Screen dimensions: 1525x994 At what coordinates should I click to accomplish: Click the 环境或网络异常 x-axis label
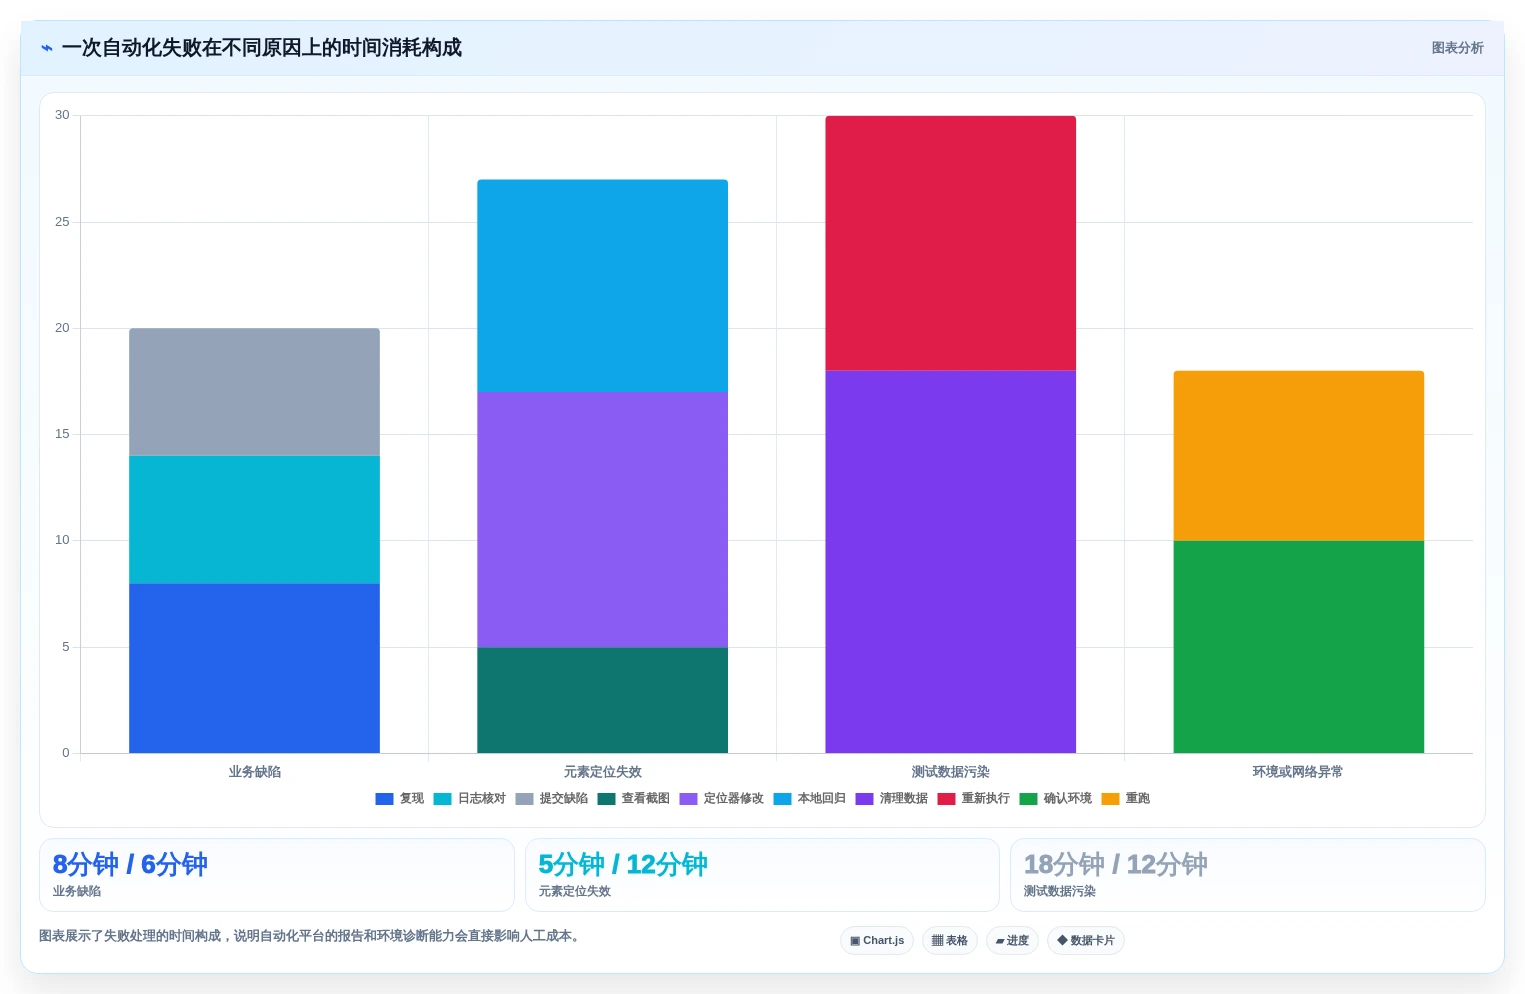point(1298,772)
